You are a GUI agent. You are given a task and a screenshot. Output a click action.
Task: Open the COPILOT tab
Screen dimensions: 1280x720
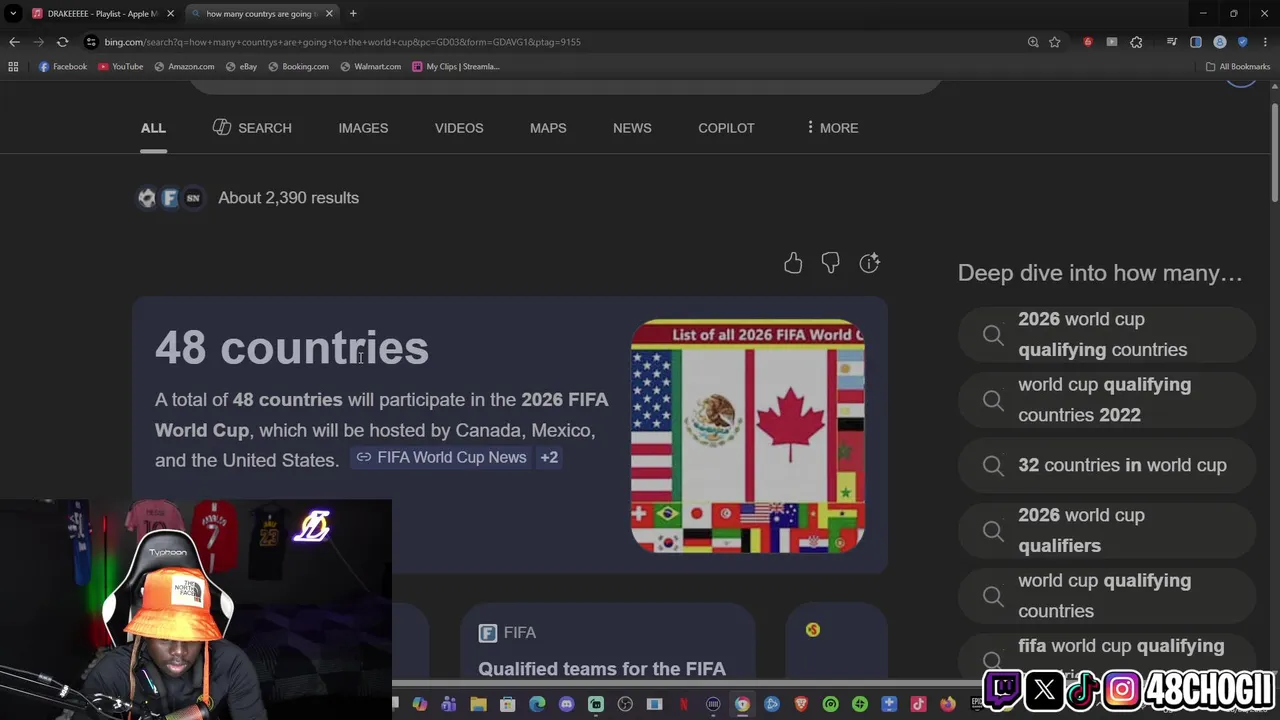pos(726,128)
